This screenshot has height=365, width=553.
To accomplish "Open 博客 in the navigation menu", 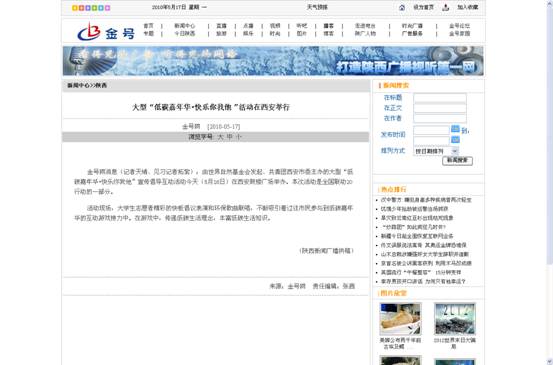I will [329, 34].
